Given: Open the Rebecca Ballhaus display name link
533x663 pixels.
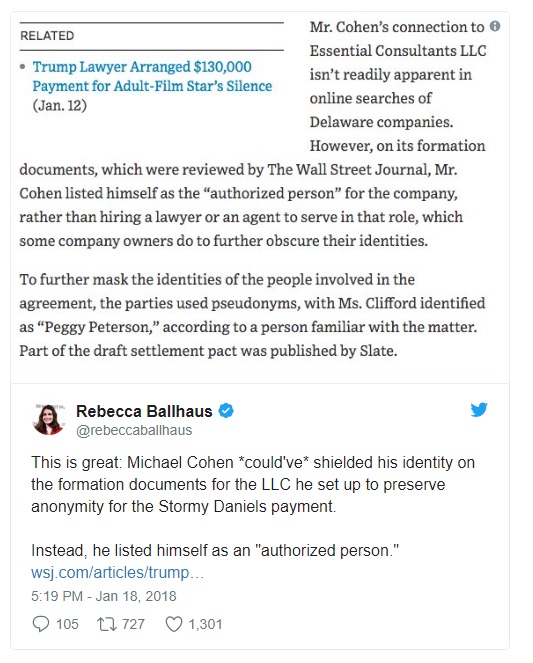Looking at the screenshot, I should pos(144,411).
